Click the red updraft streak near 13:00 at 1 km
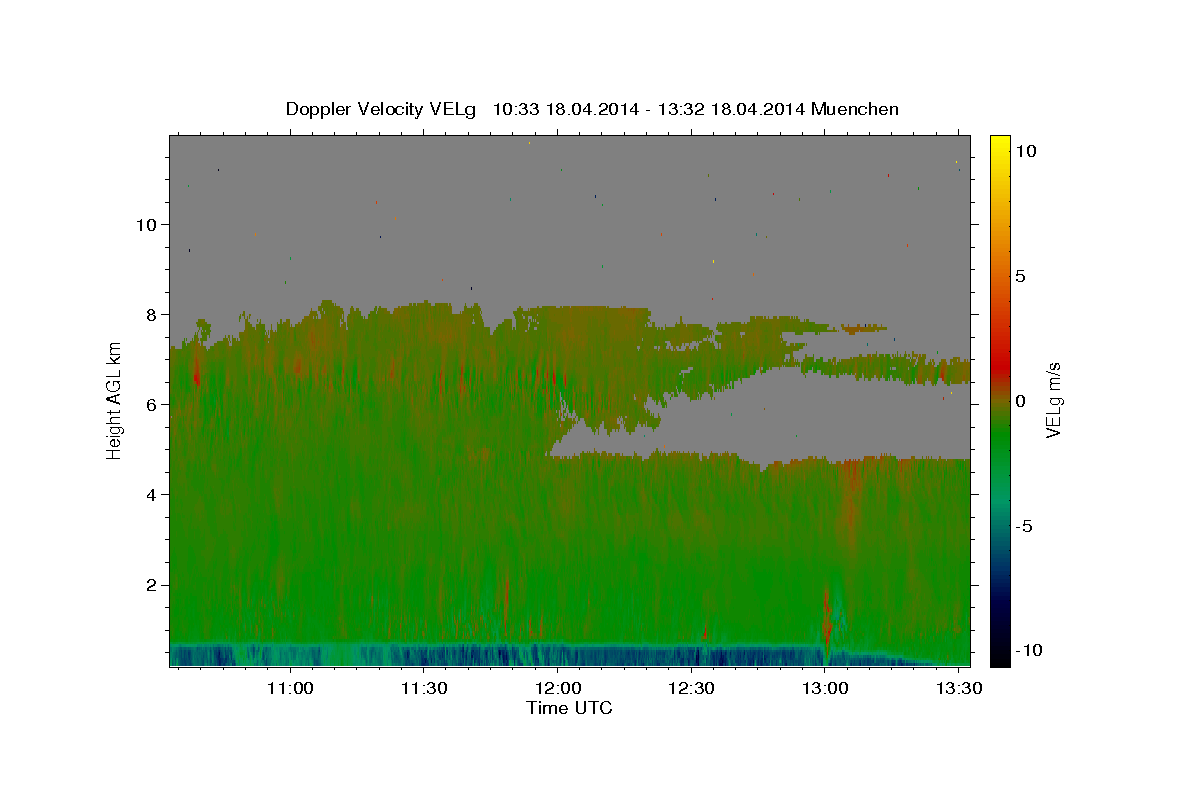Viewport: 1200px width, 800px height. click(827, 616)
